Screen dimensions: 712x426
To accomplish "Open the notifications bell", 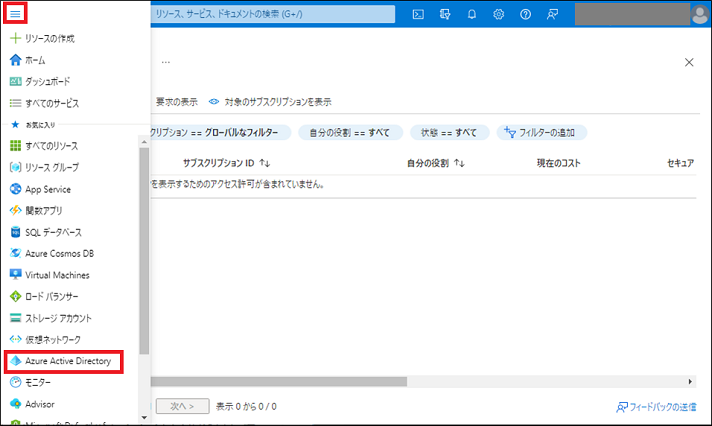I will pos(472,14).
